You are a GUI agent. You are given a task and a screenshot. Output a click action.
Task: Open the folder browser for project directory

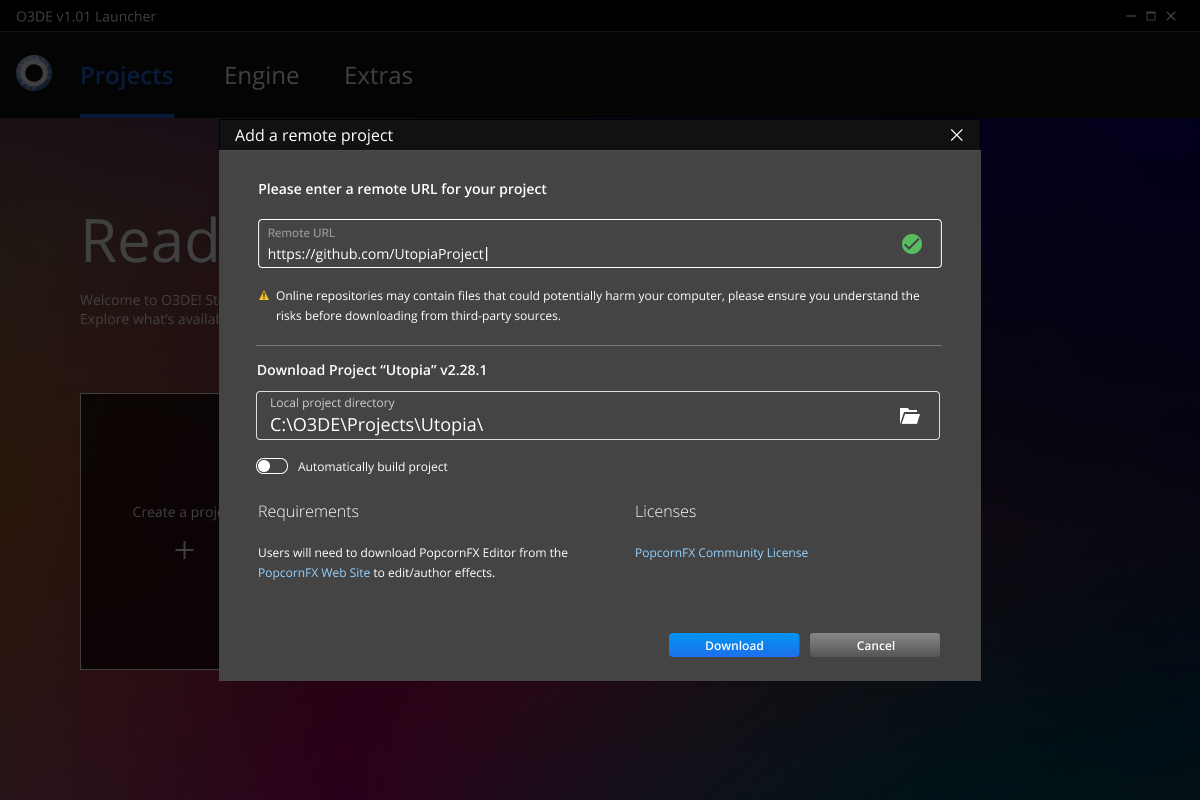coord(910,415)
